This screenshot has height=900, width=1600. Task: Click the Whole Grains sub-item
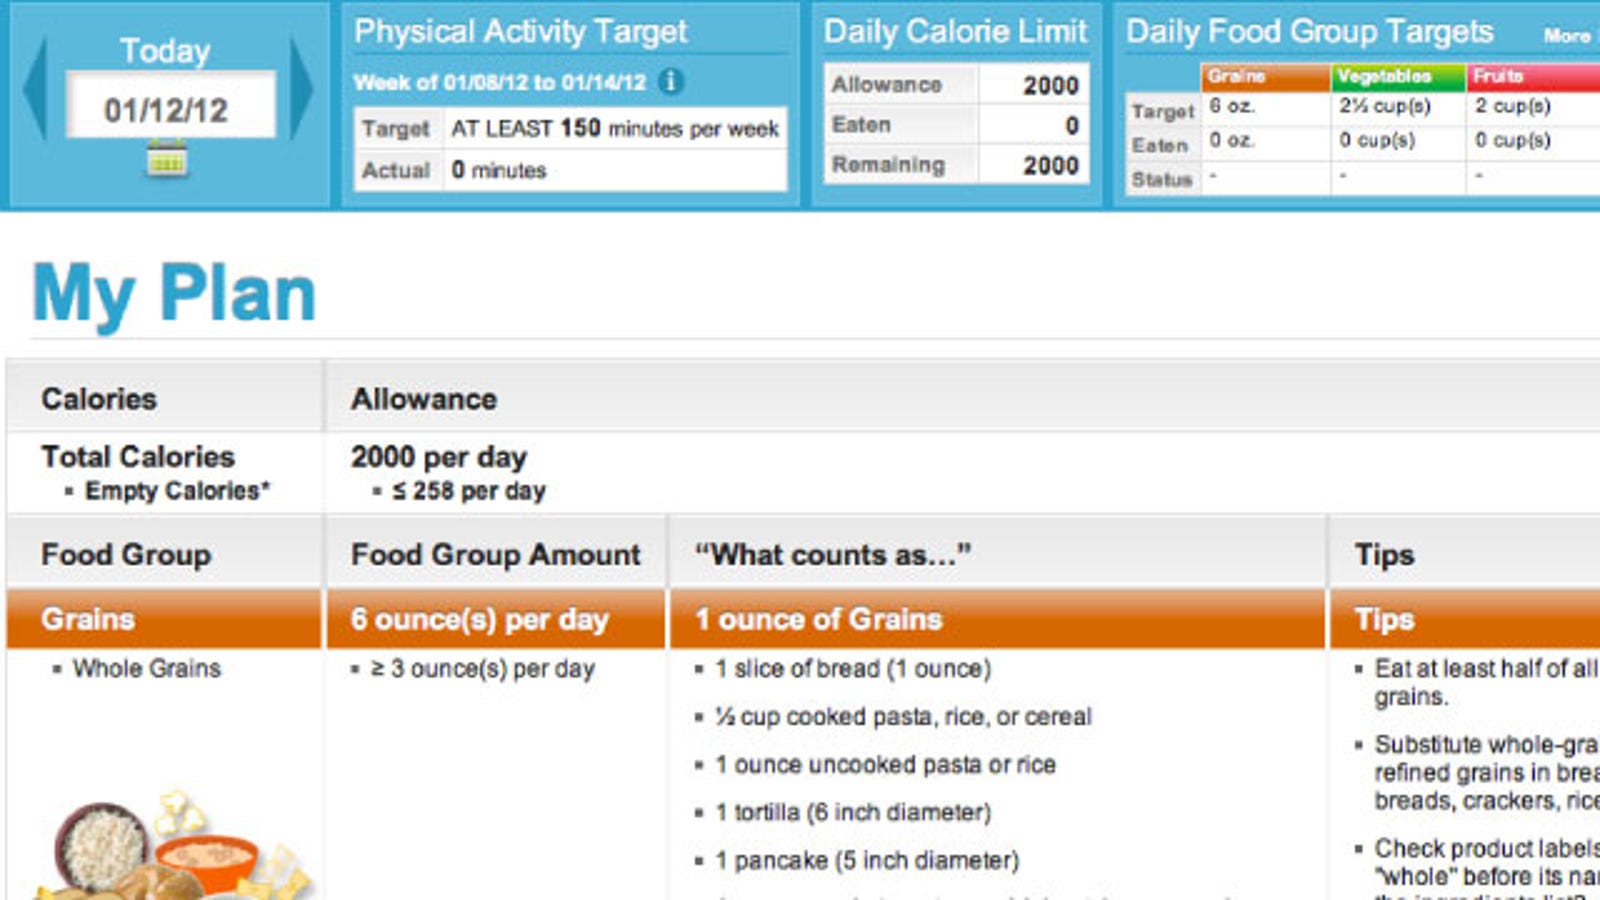click(146, 668)
